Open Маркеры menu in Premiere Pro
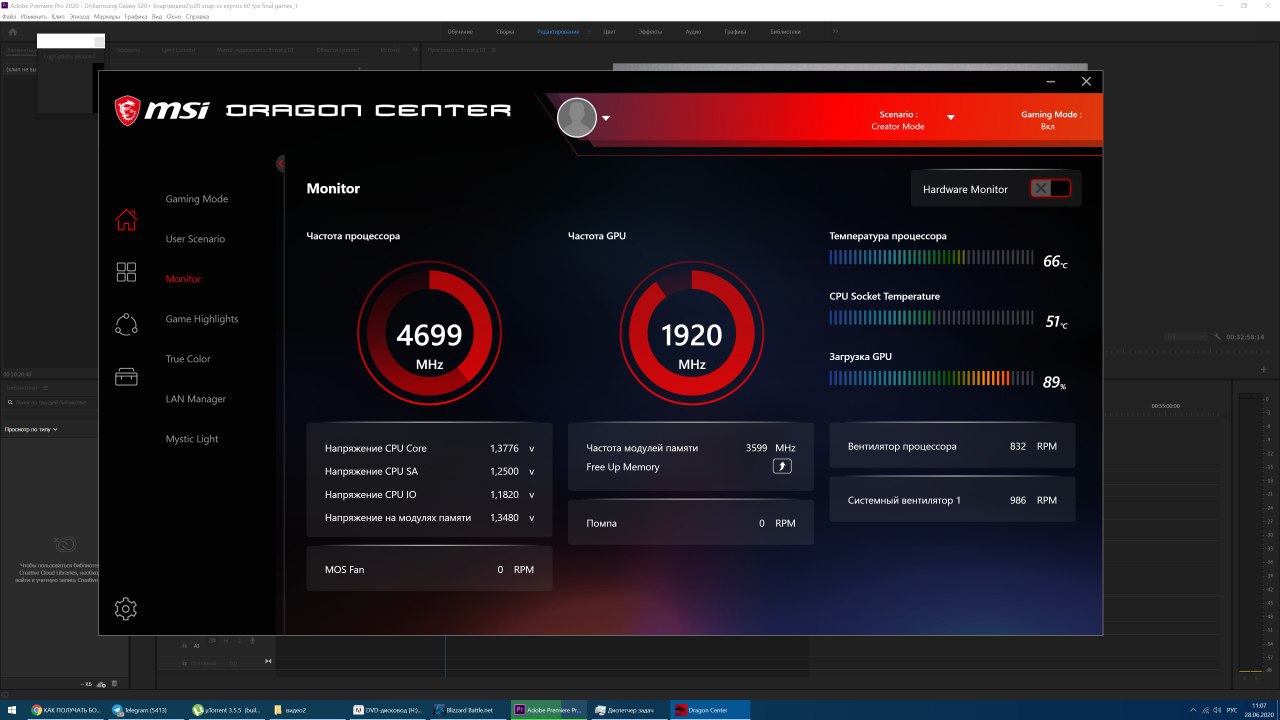Viewport: 1280px width, 720px height. coord(107,17)
